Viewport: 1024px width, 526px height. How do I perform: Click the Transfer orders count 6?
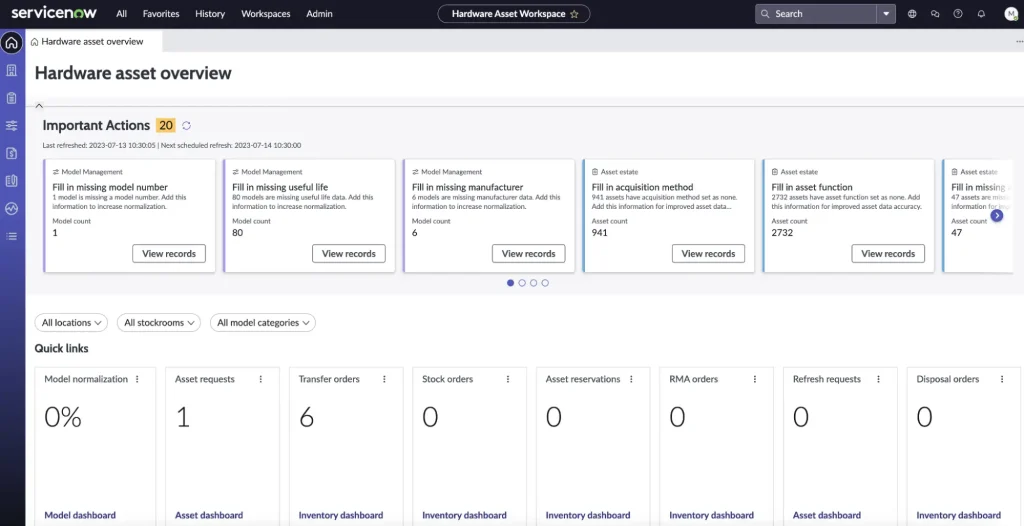(306, 416)
